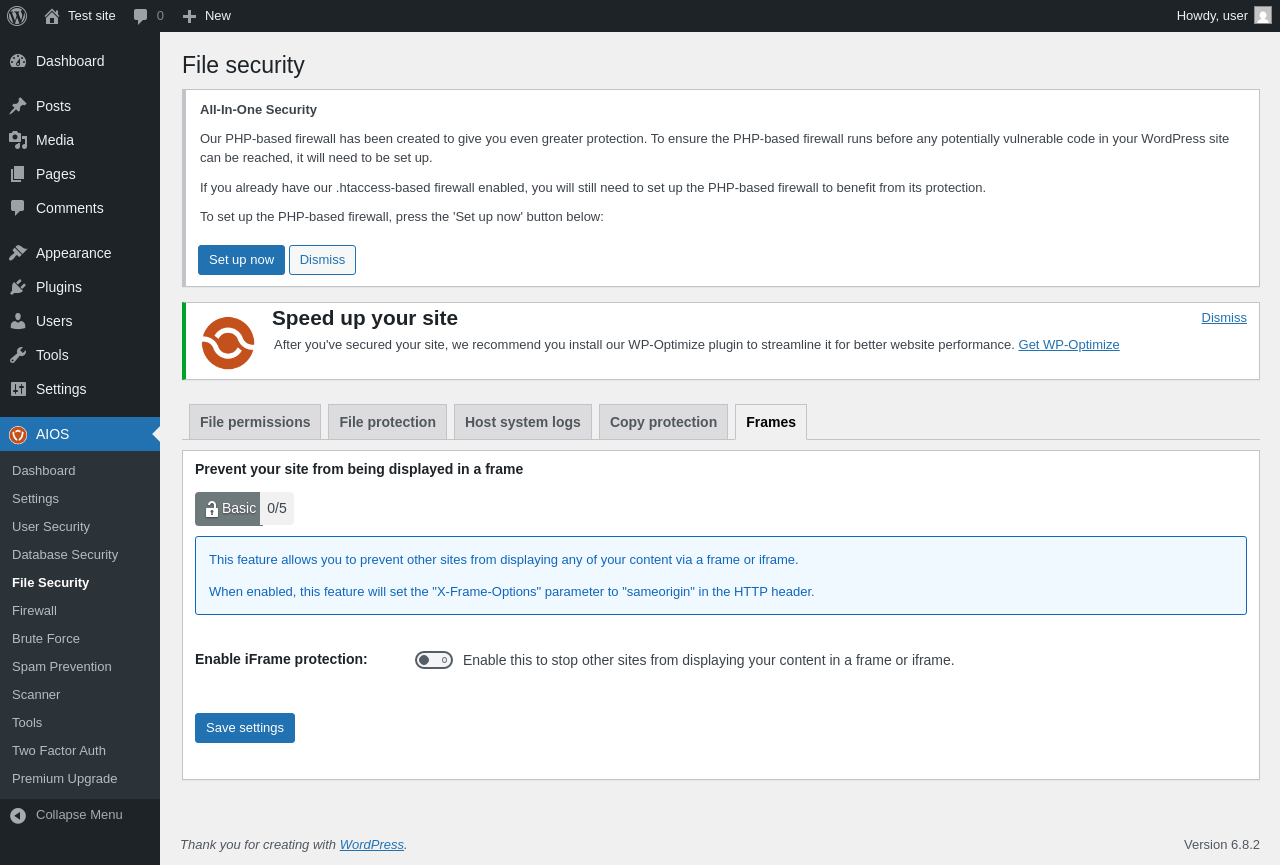Select the Frames tab
Viewport: 1280px width, 865px height.
click(x=771, y=422)
